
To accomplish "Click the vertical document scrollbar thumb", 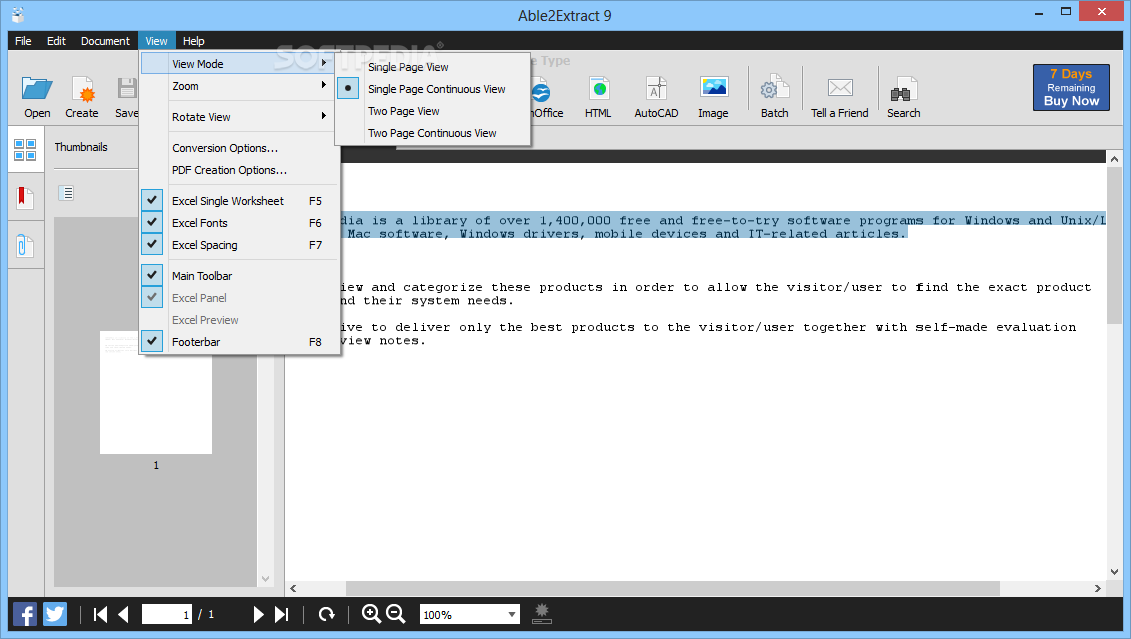I will 1114,245.
